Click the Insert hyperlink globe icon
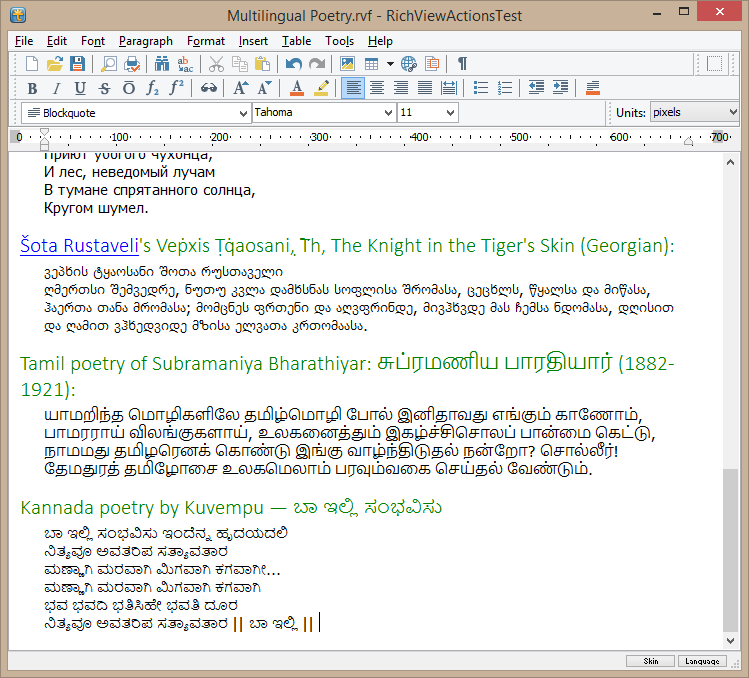749x678 pixels. [x=408, y=64]
